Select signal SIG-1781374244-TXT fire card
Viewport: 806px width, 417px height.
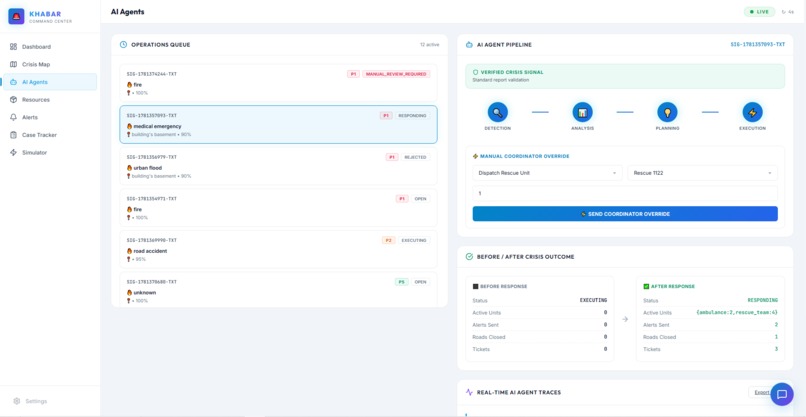pos(278,83)
